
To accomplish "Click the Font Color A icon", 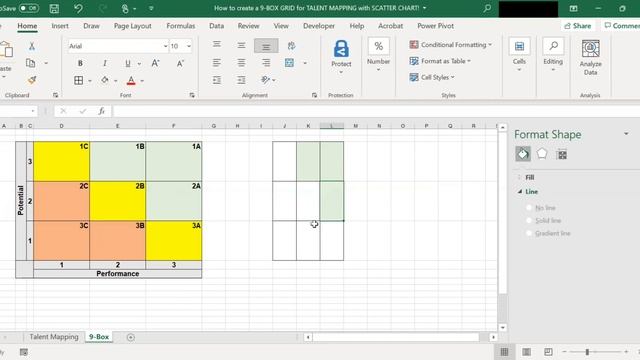I will click(x=131, y=80).
